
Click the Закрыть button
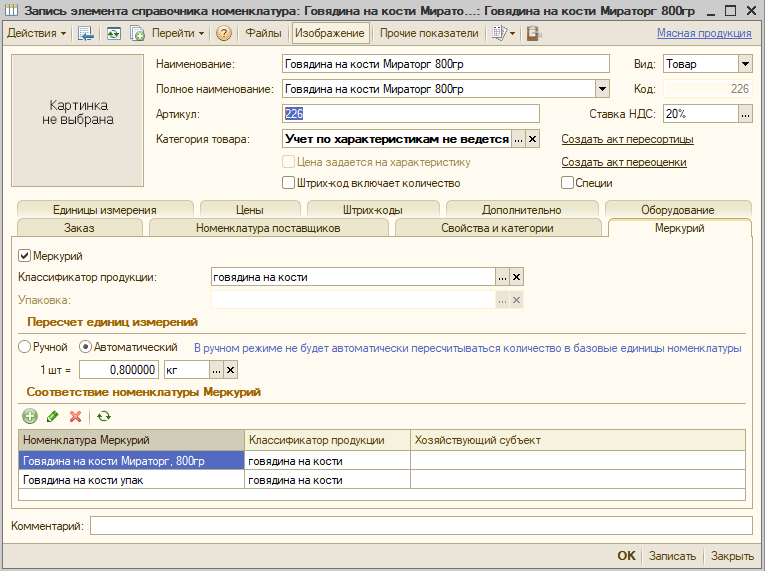[x=732, y=556]
